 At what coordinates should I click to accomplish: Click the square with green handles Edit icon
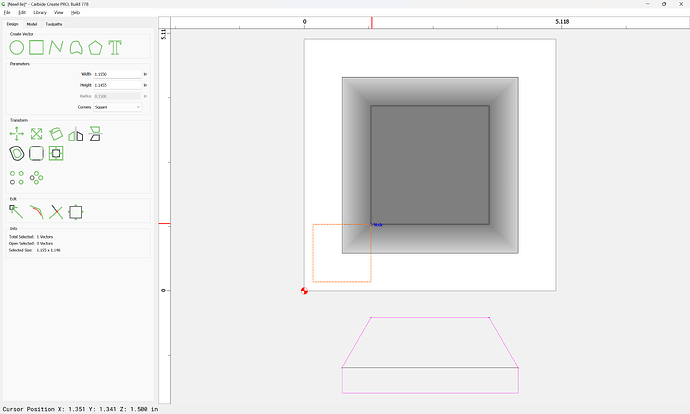click(76, 212)
